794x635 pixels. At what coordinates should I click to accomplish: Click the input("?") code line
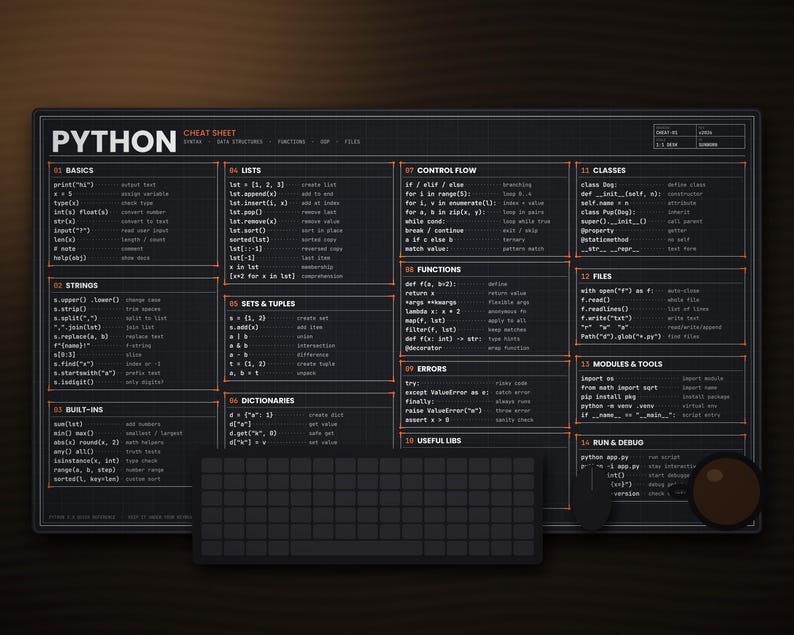(x=72, y=230)
